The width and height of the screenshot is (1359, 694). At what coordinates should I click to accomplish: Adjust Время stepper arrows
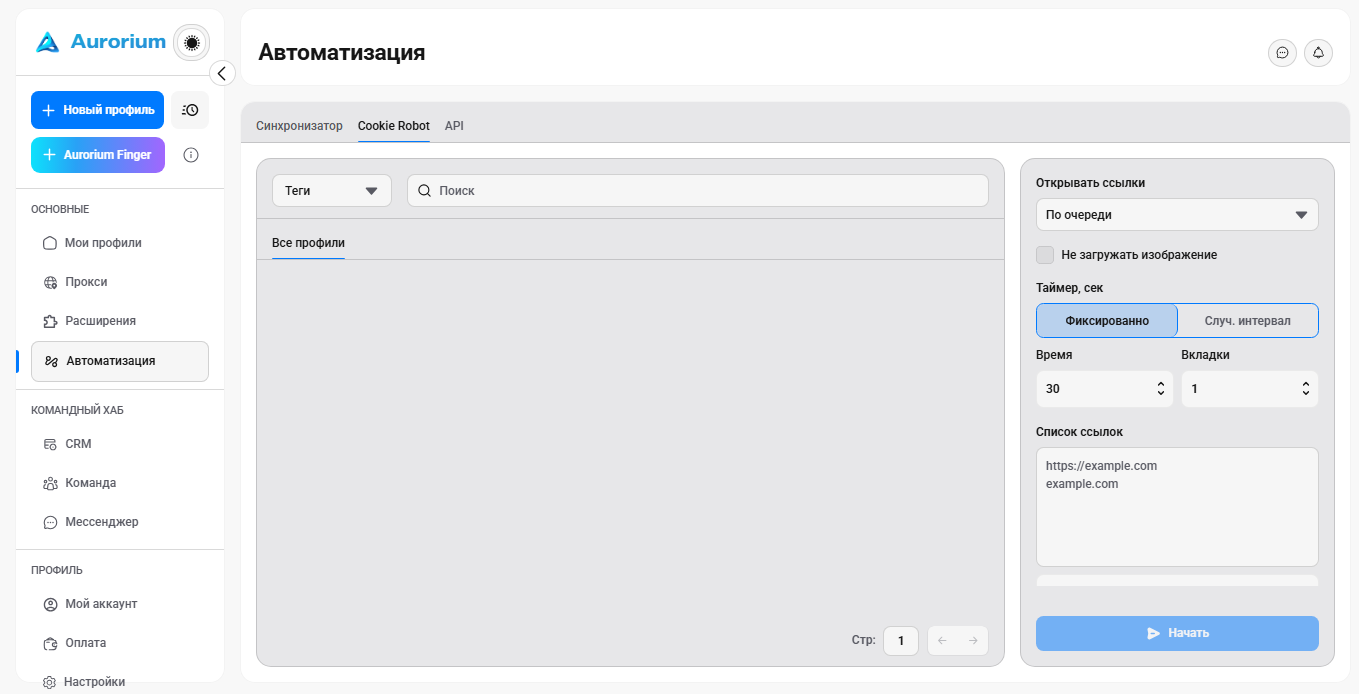coord(1161,389)
